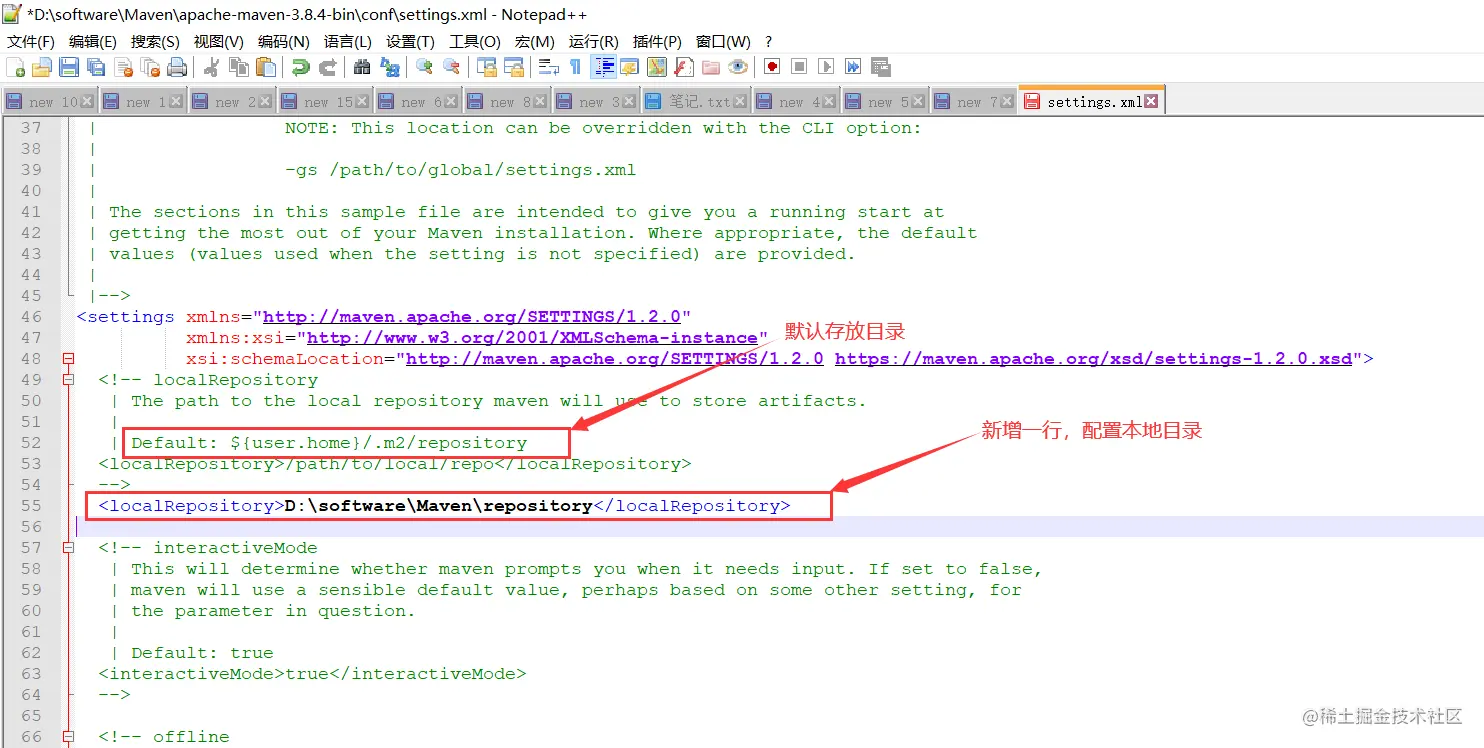Open the XMLSchema-instance link on line 47
The height and width of the screenshot is (748, 1484).
coord(532,337)
